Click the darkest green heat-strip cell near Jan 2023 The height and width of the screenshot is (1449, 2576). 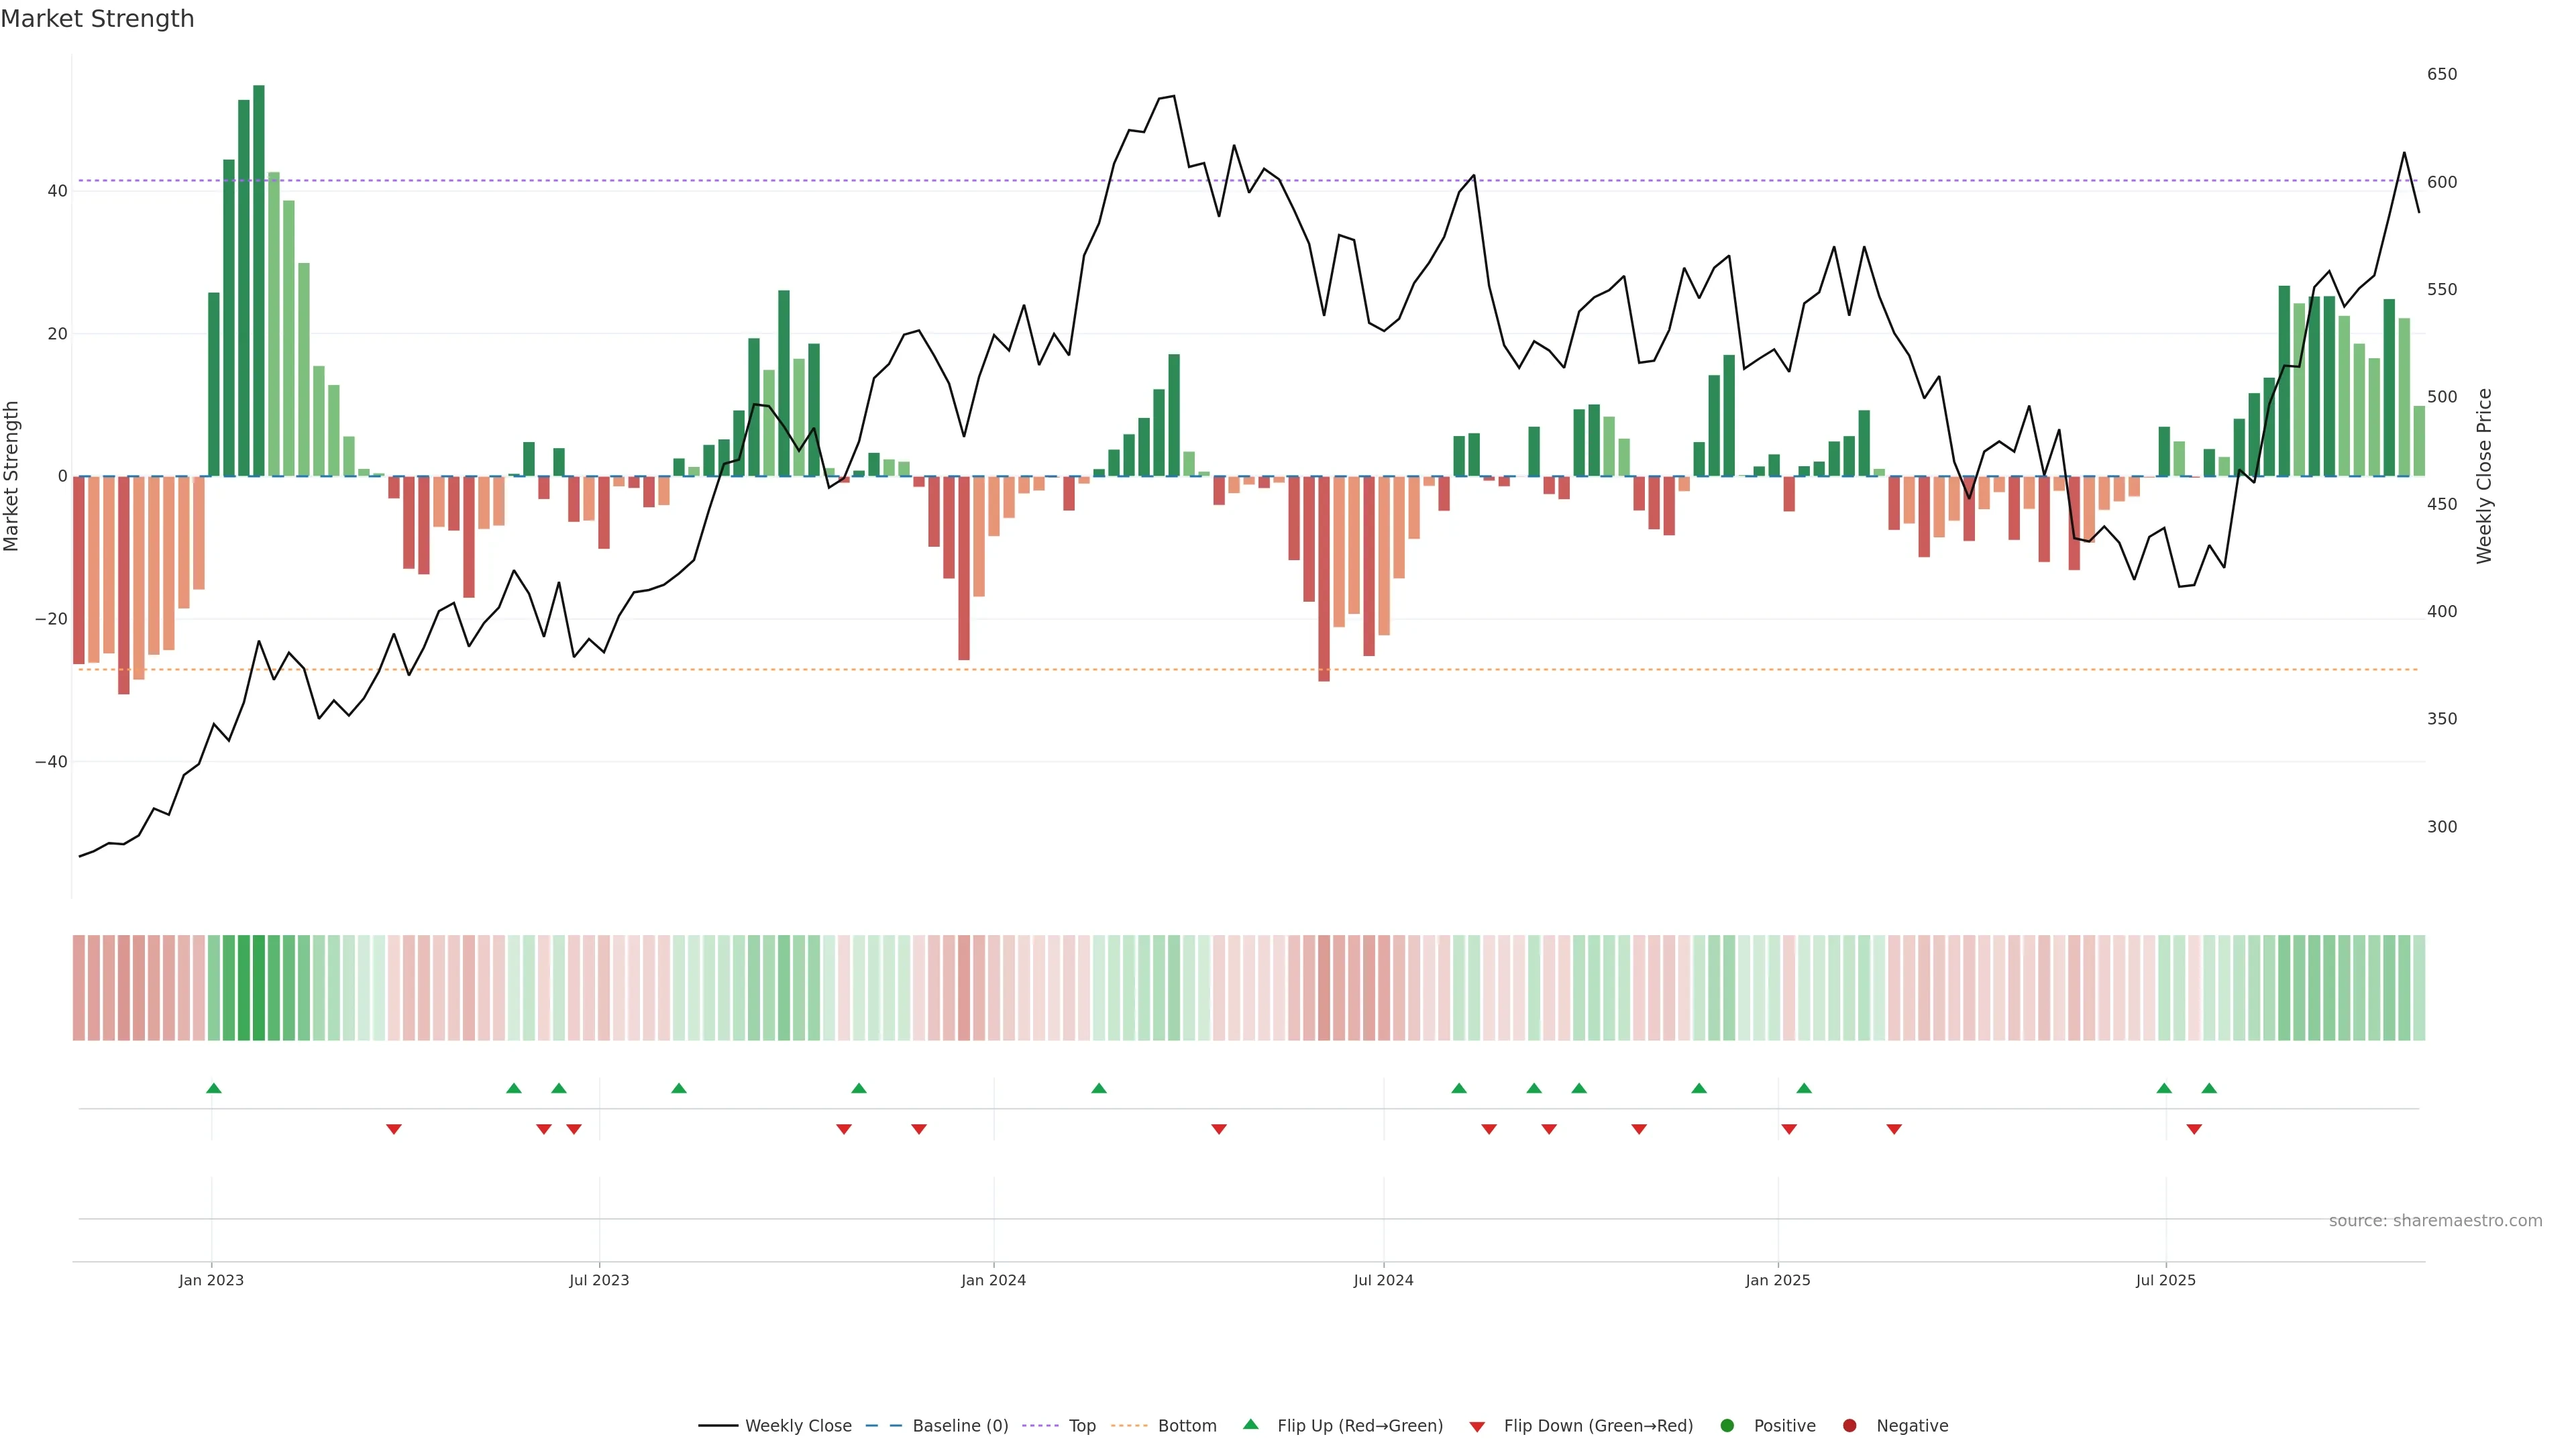pos(259,987)
